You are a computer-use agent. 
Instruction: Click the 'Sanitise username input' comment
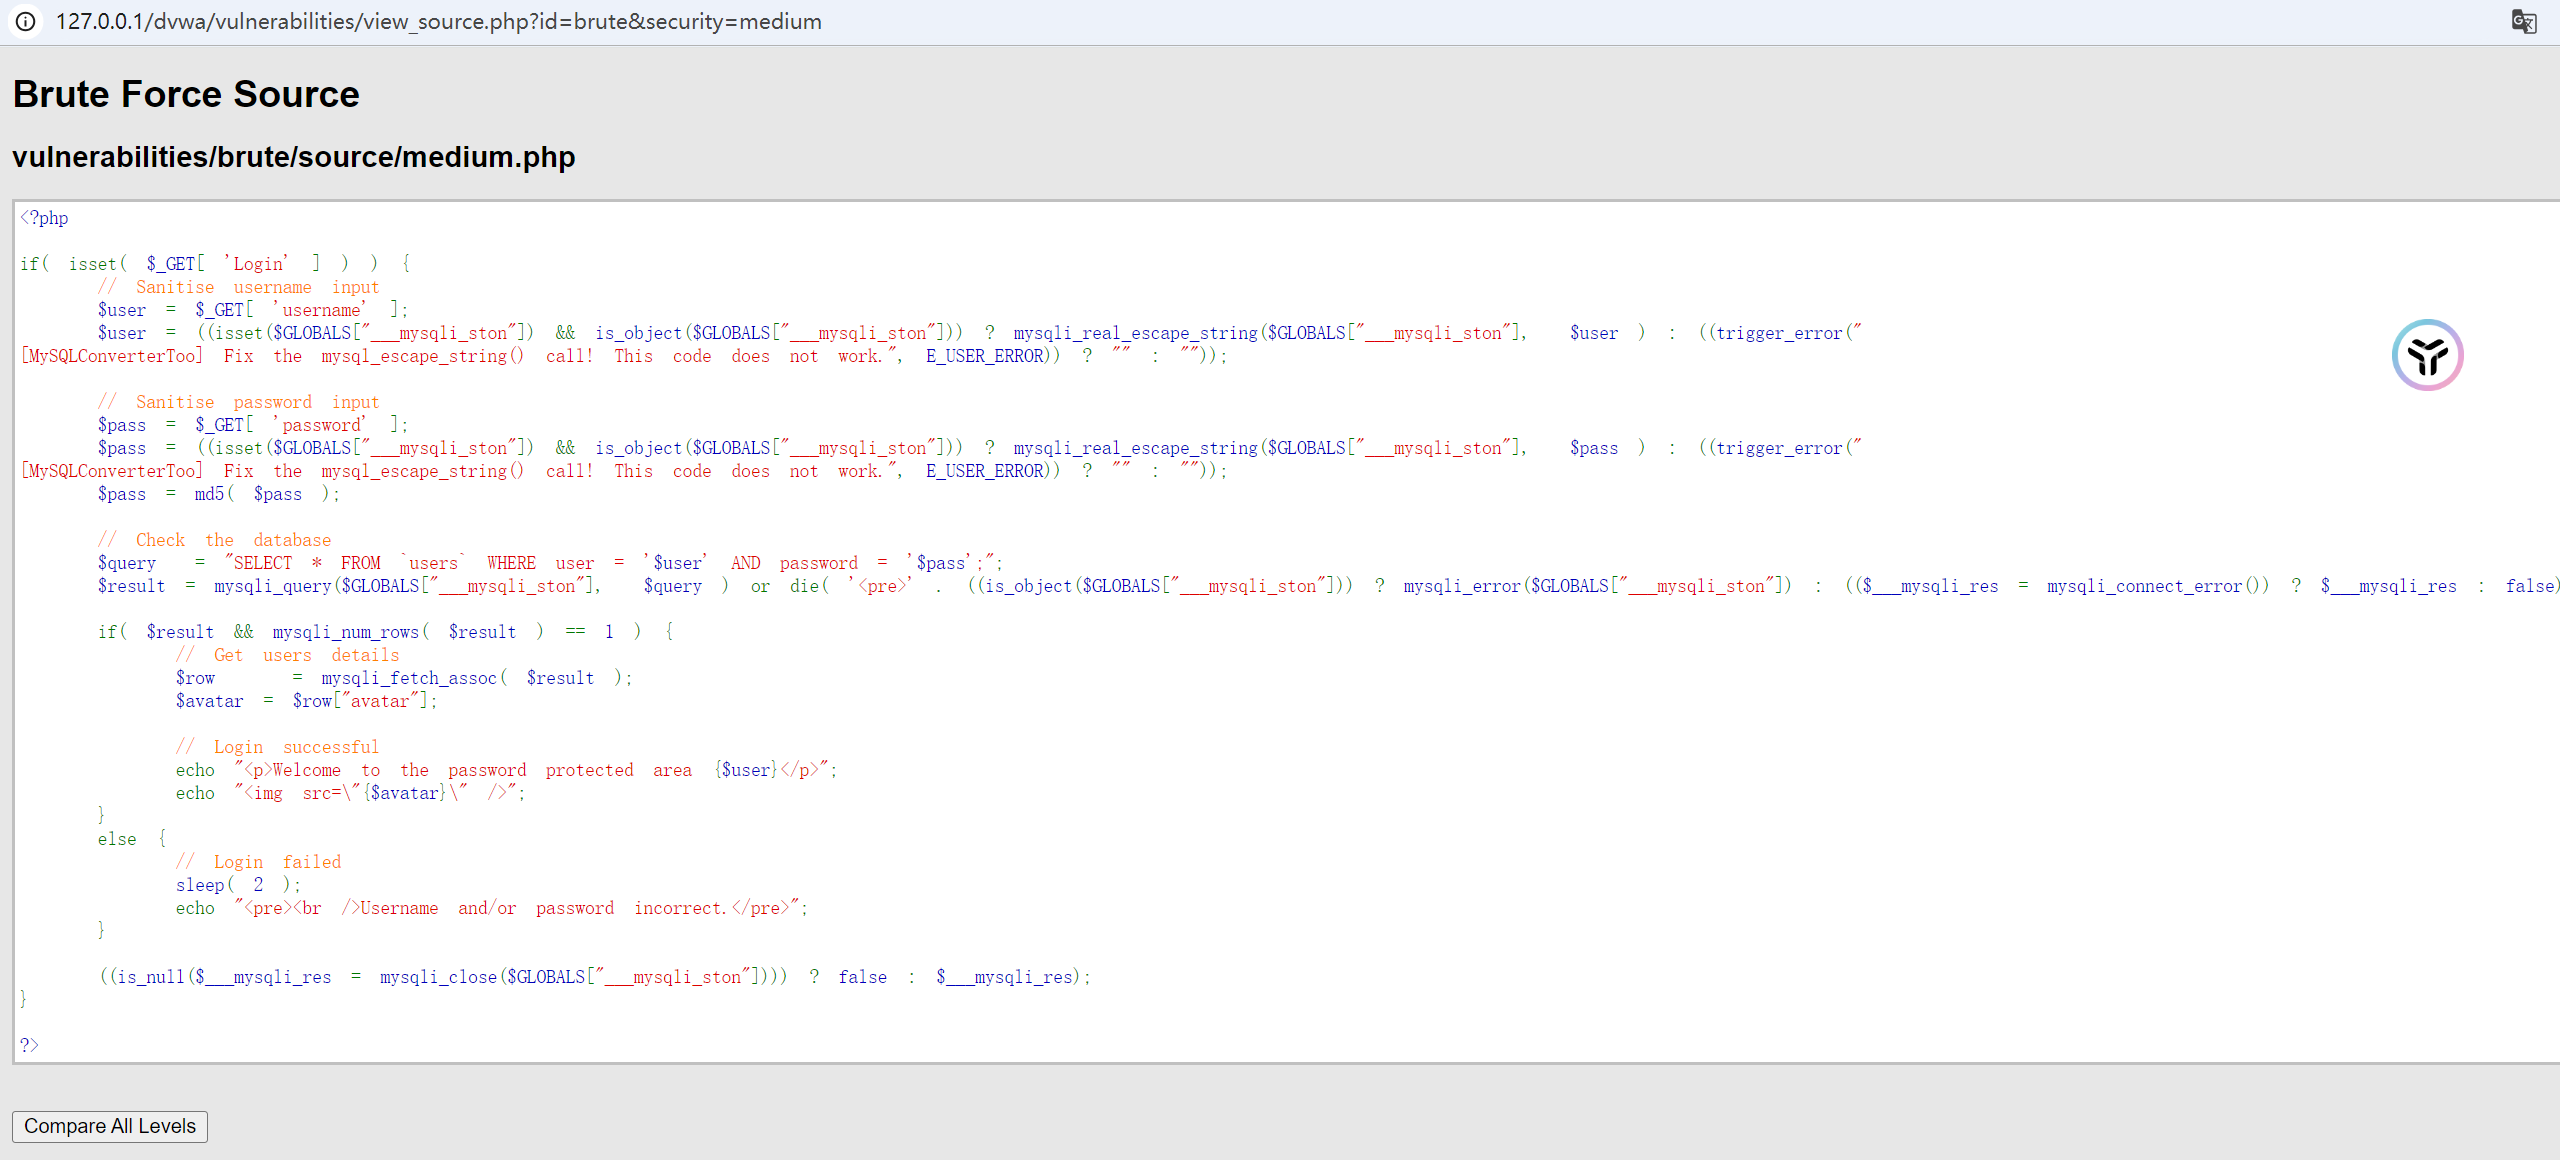pos(238,287)
